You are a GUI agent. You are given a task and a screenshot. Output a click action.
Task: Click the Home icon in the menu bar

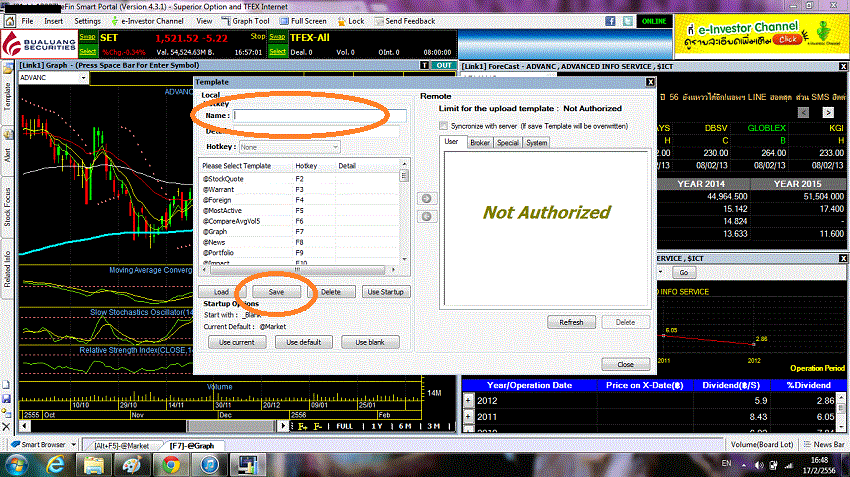(x=10, y=21)
